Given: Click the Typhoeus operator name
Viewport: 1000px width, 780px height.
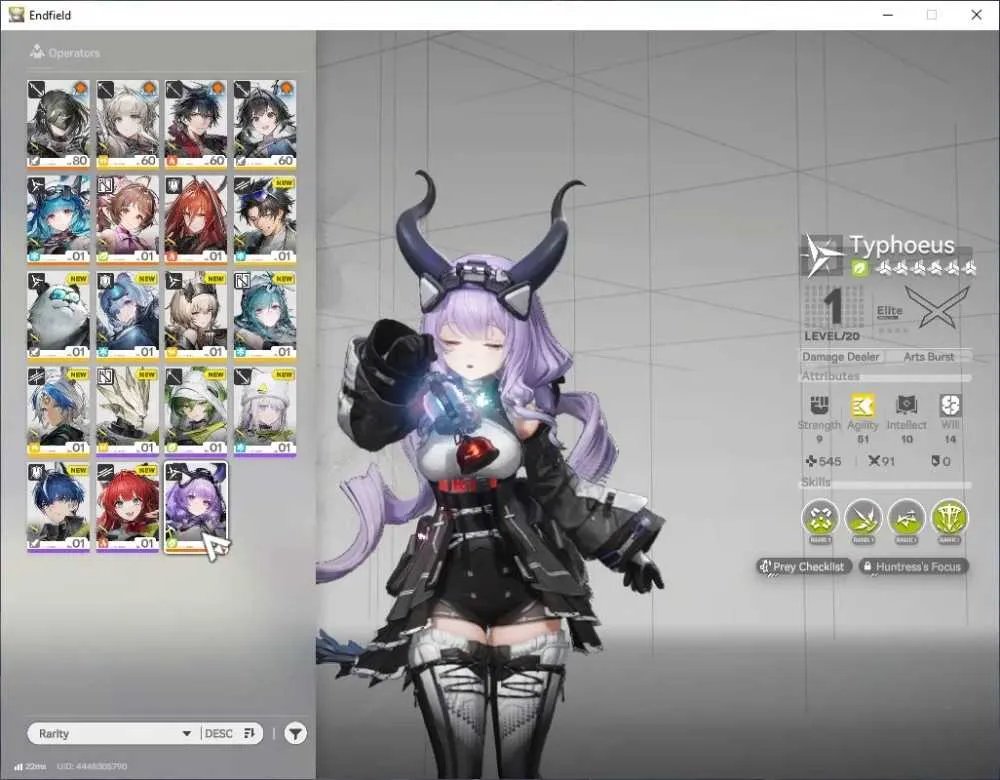Looking at the screenshot, I should (x=902, y=245).
